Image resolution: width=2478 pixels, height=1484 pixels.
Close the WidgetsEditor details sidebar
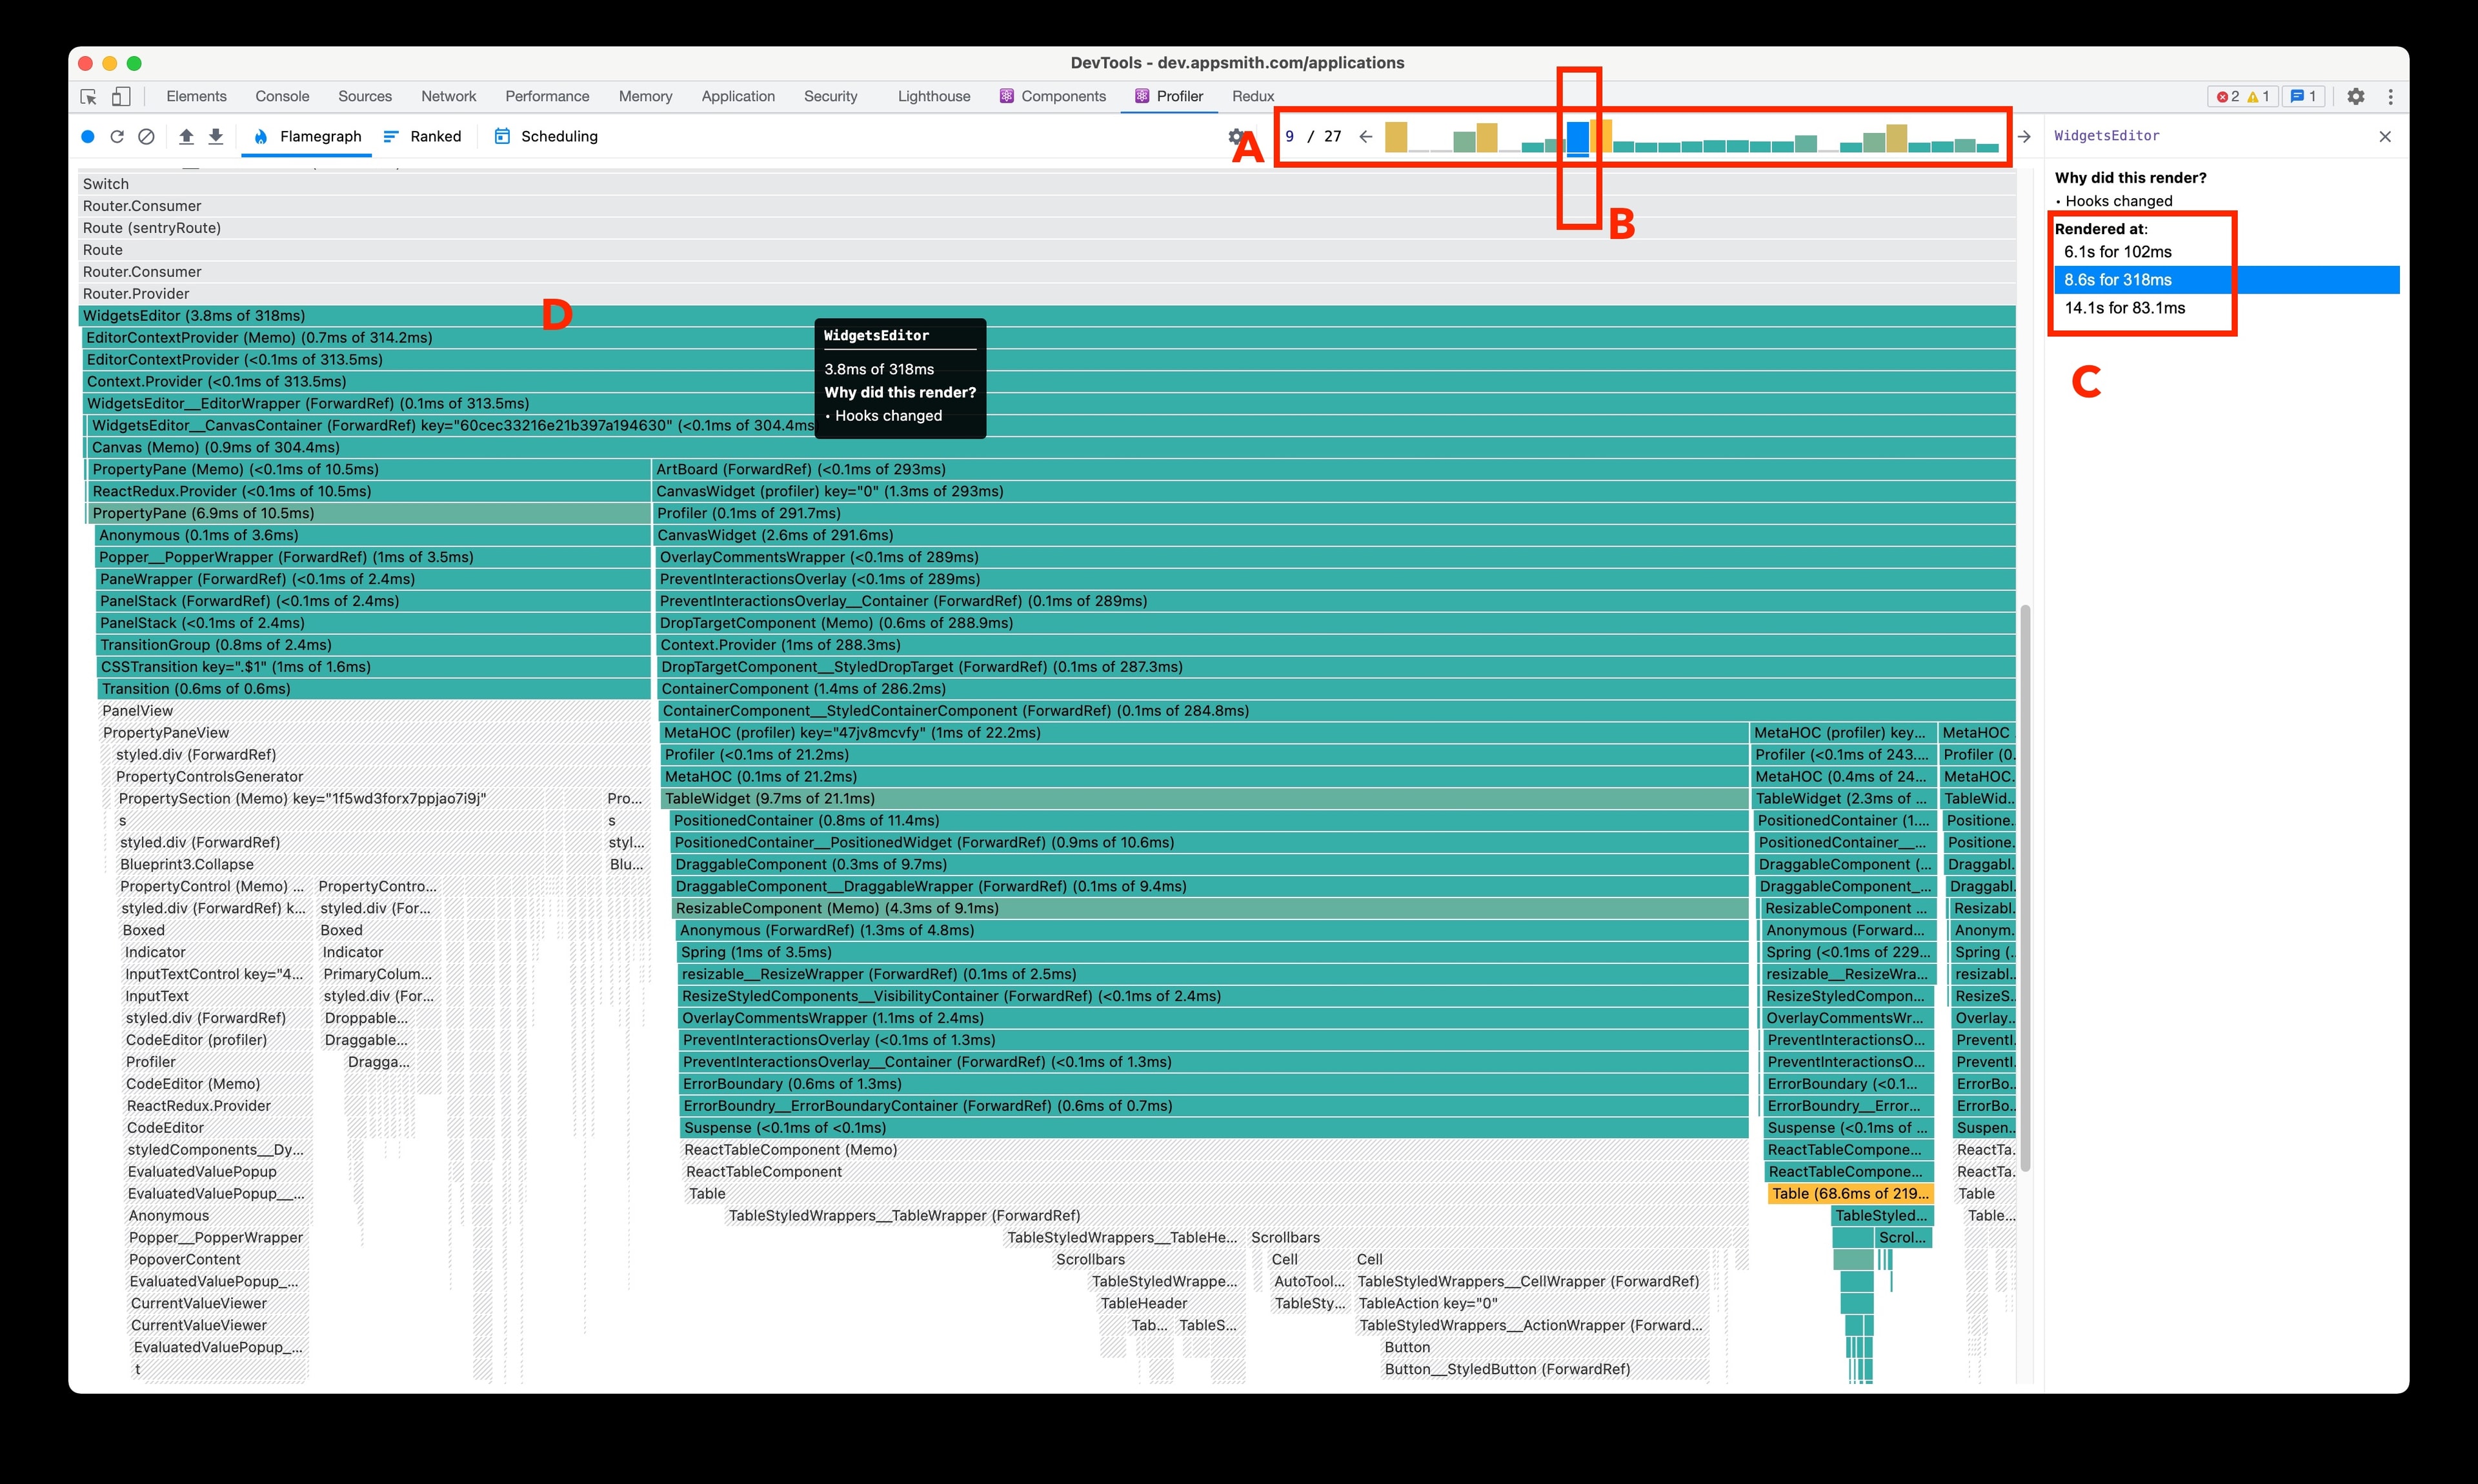[x=2385, y=137]
